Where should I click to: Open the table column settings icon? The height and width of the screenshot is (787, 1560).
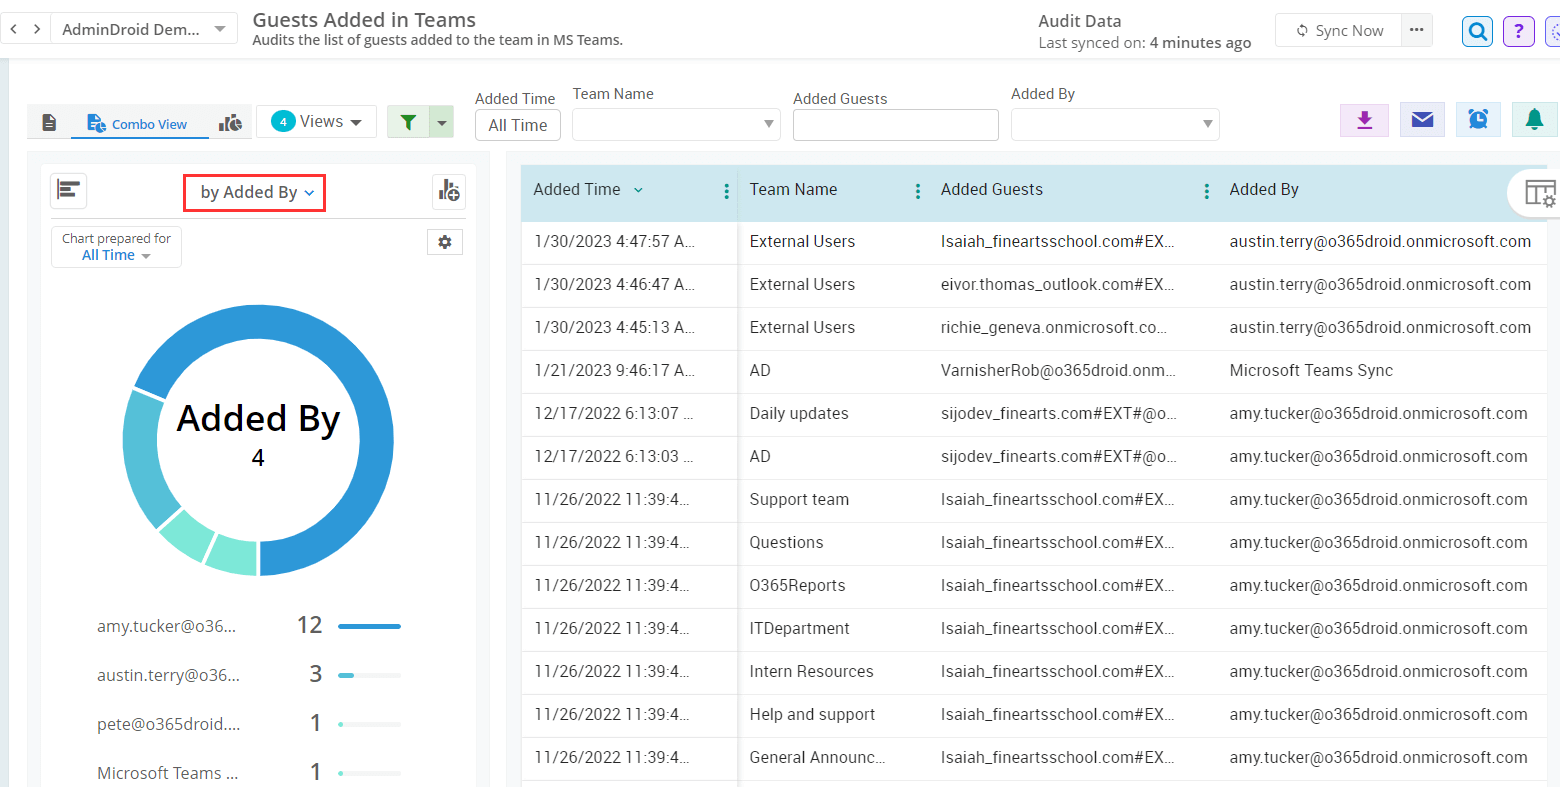[1539, 192]
